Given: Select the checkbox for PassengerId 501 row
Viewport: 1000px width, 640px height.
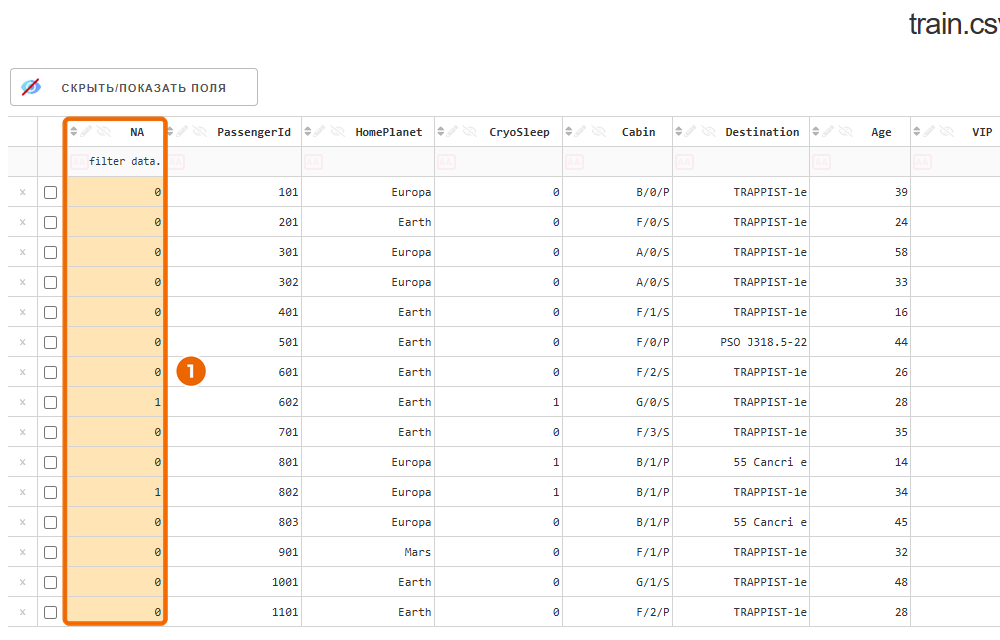Looking at the screenshot, I should tap(50, 342).
